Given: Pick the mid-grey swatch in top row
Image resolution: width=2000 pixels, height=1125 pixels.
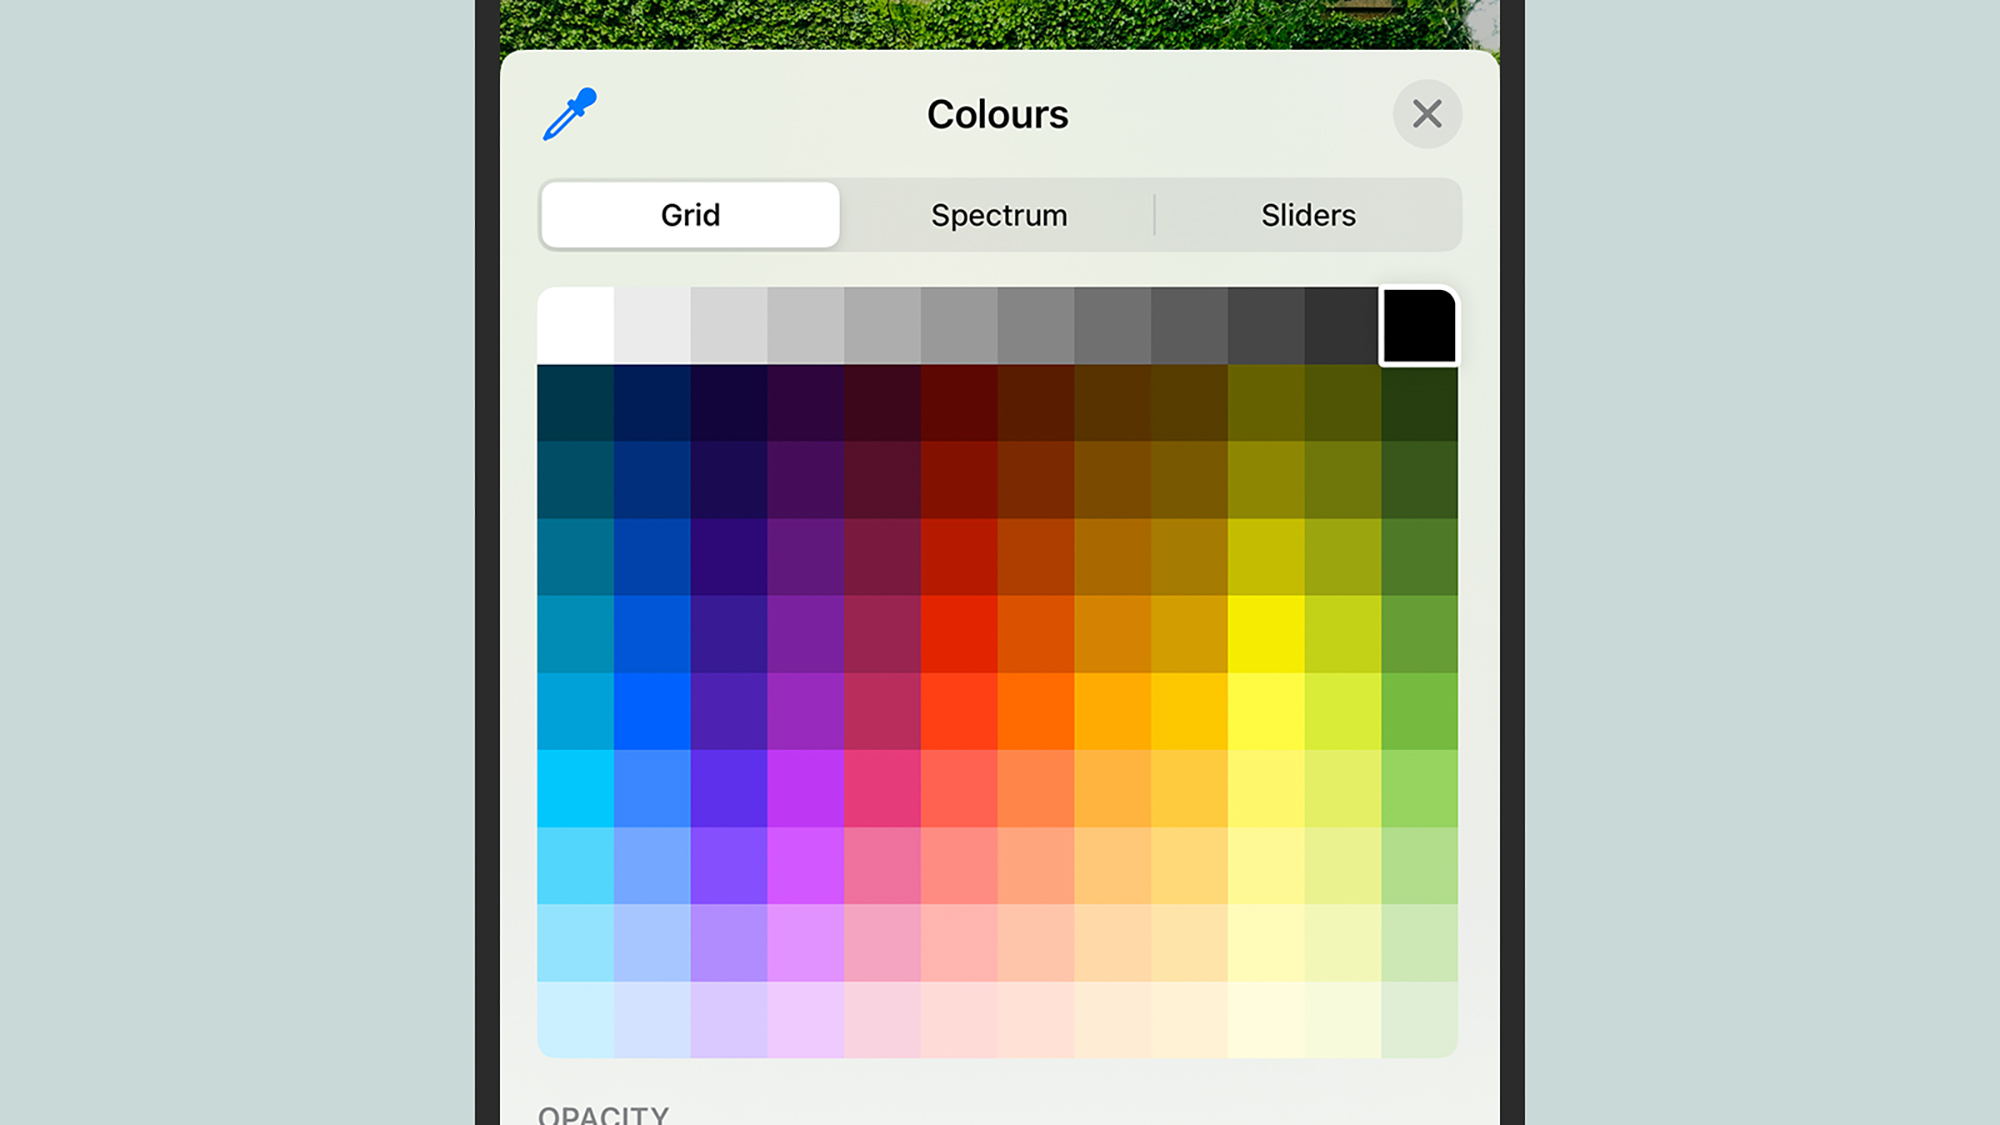Looking at the screenshot, I should point(959,326).
